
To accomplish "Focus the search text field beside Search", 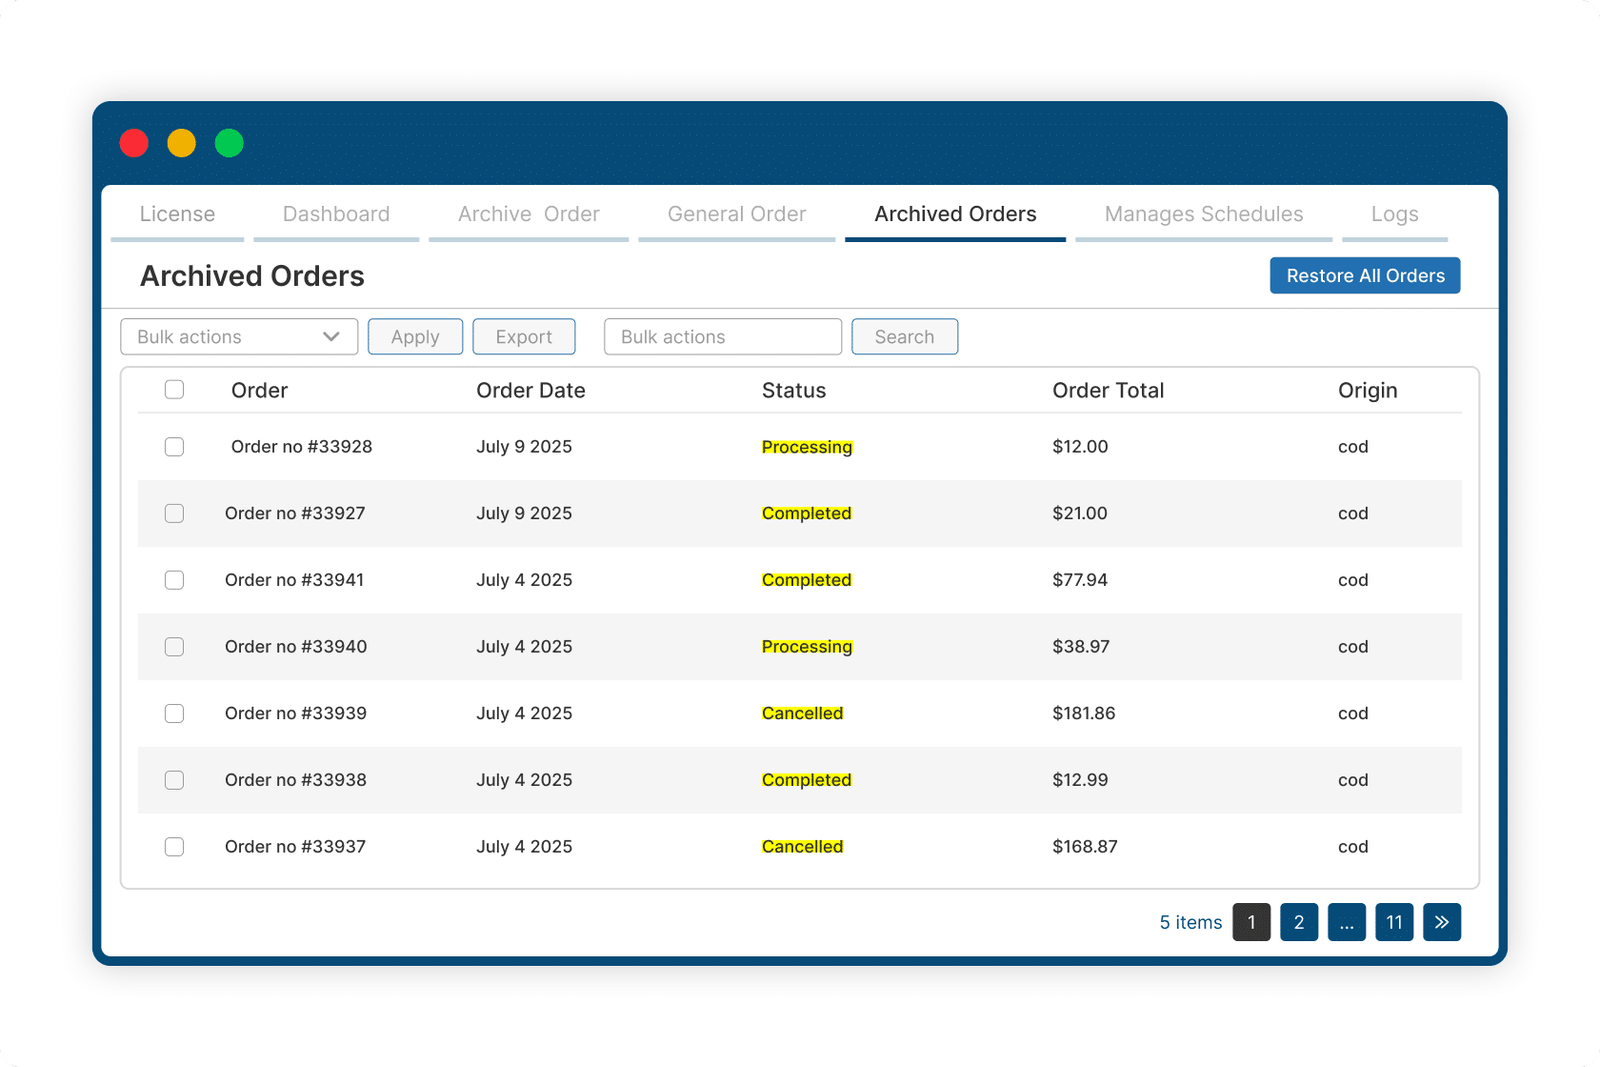I will [x=723, y=337].
